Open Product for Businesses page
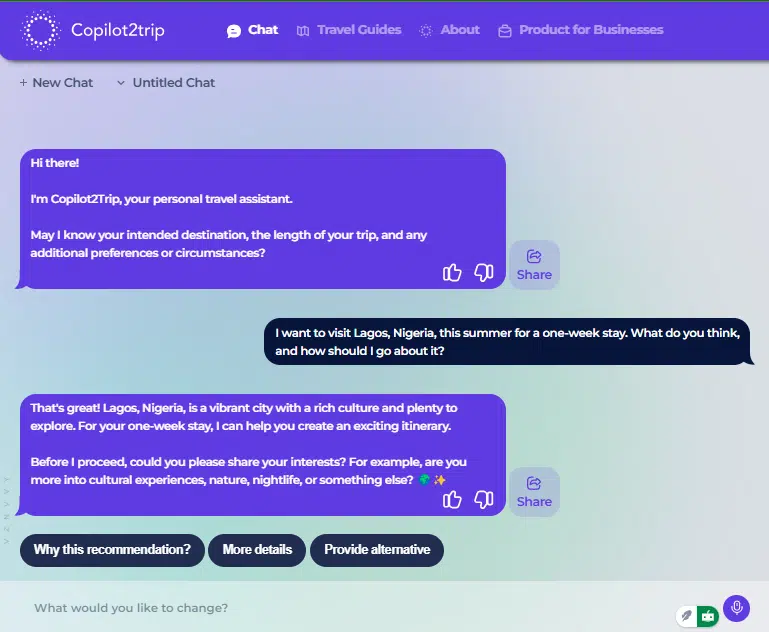 click(581, 30)
